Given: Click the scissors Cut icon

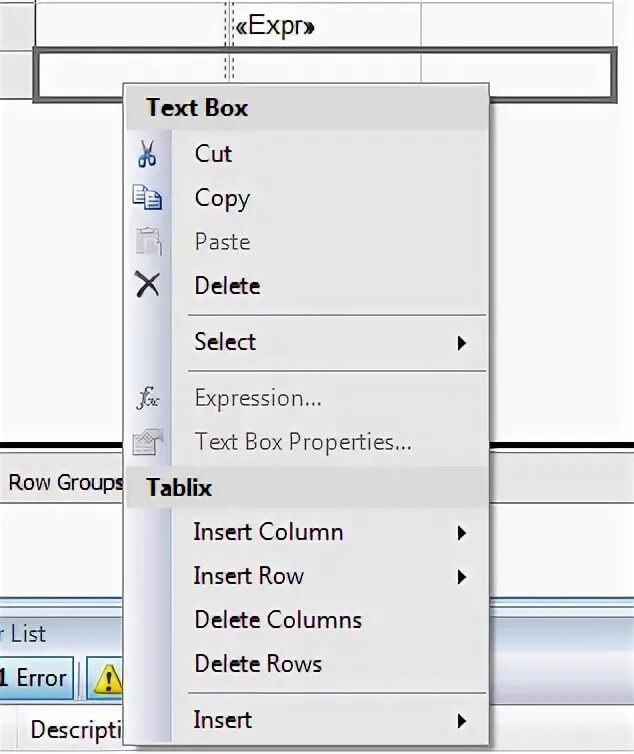Looking at the screenshot, I should [x=147, y=154].
